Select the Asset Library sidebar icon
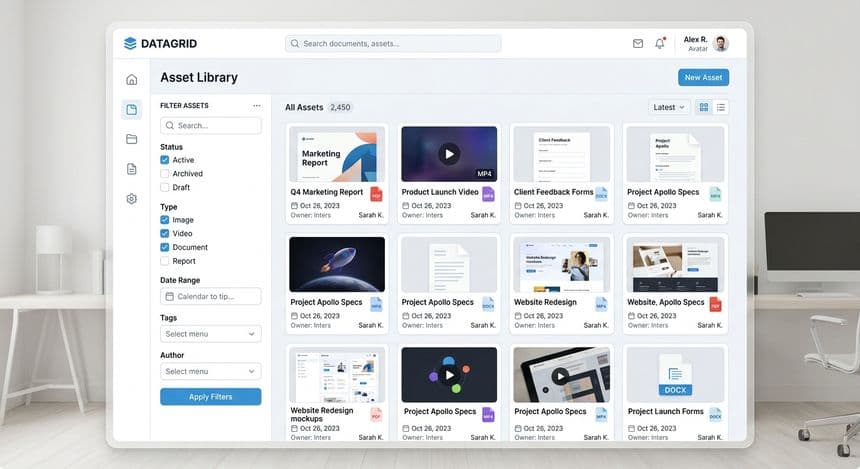 tap(132, 110)
